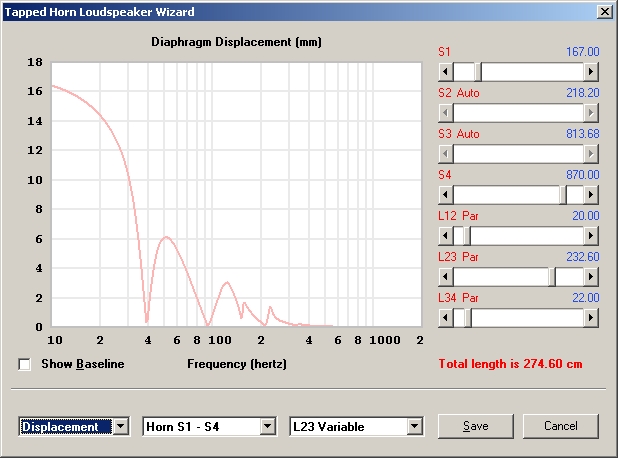Click the S3 Auto label

[459, 134]
